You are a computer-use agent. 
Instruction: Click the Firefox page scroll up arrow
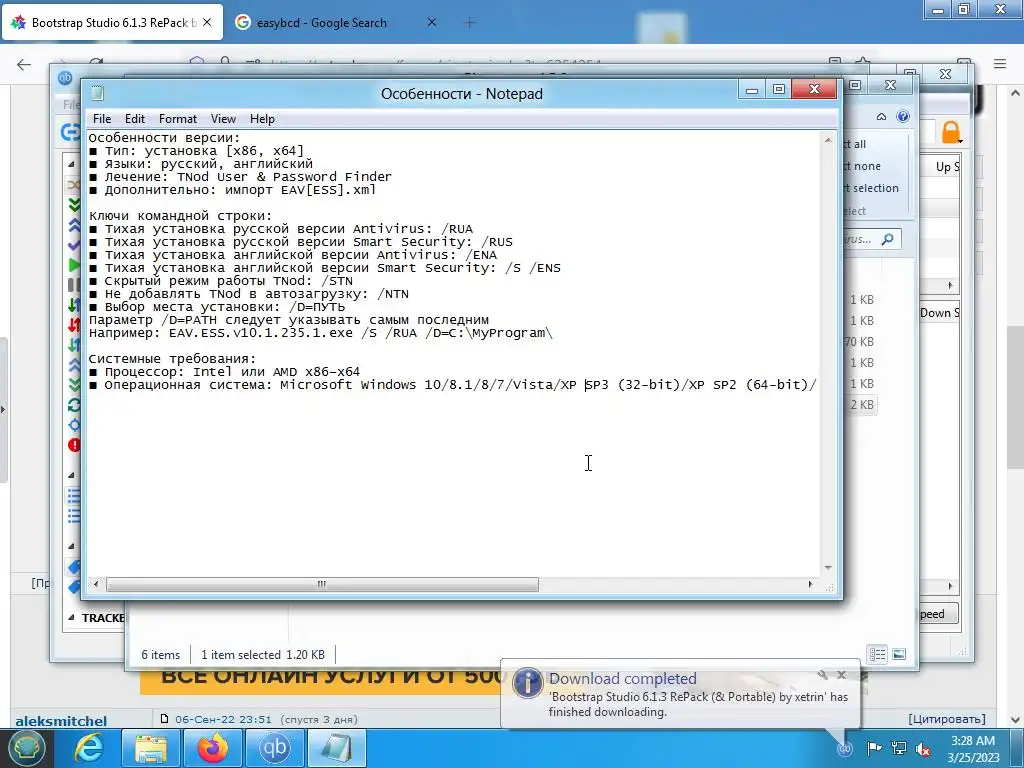1015,93
